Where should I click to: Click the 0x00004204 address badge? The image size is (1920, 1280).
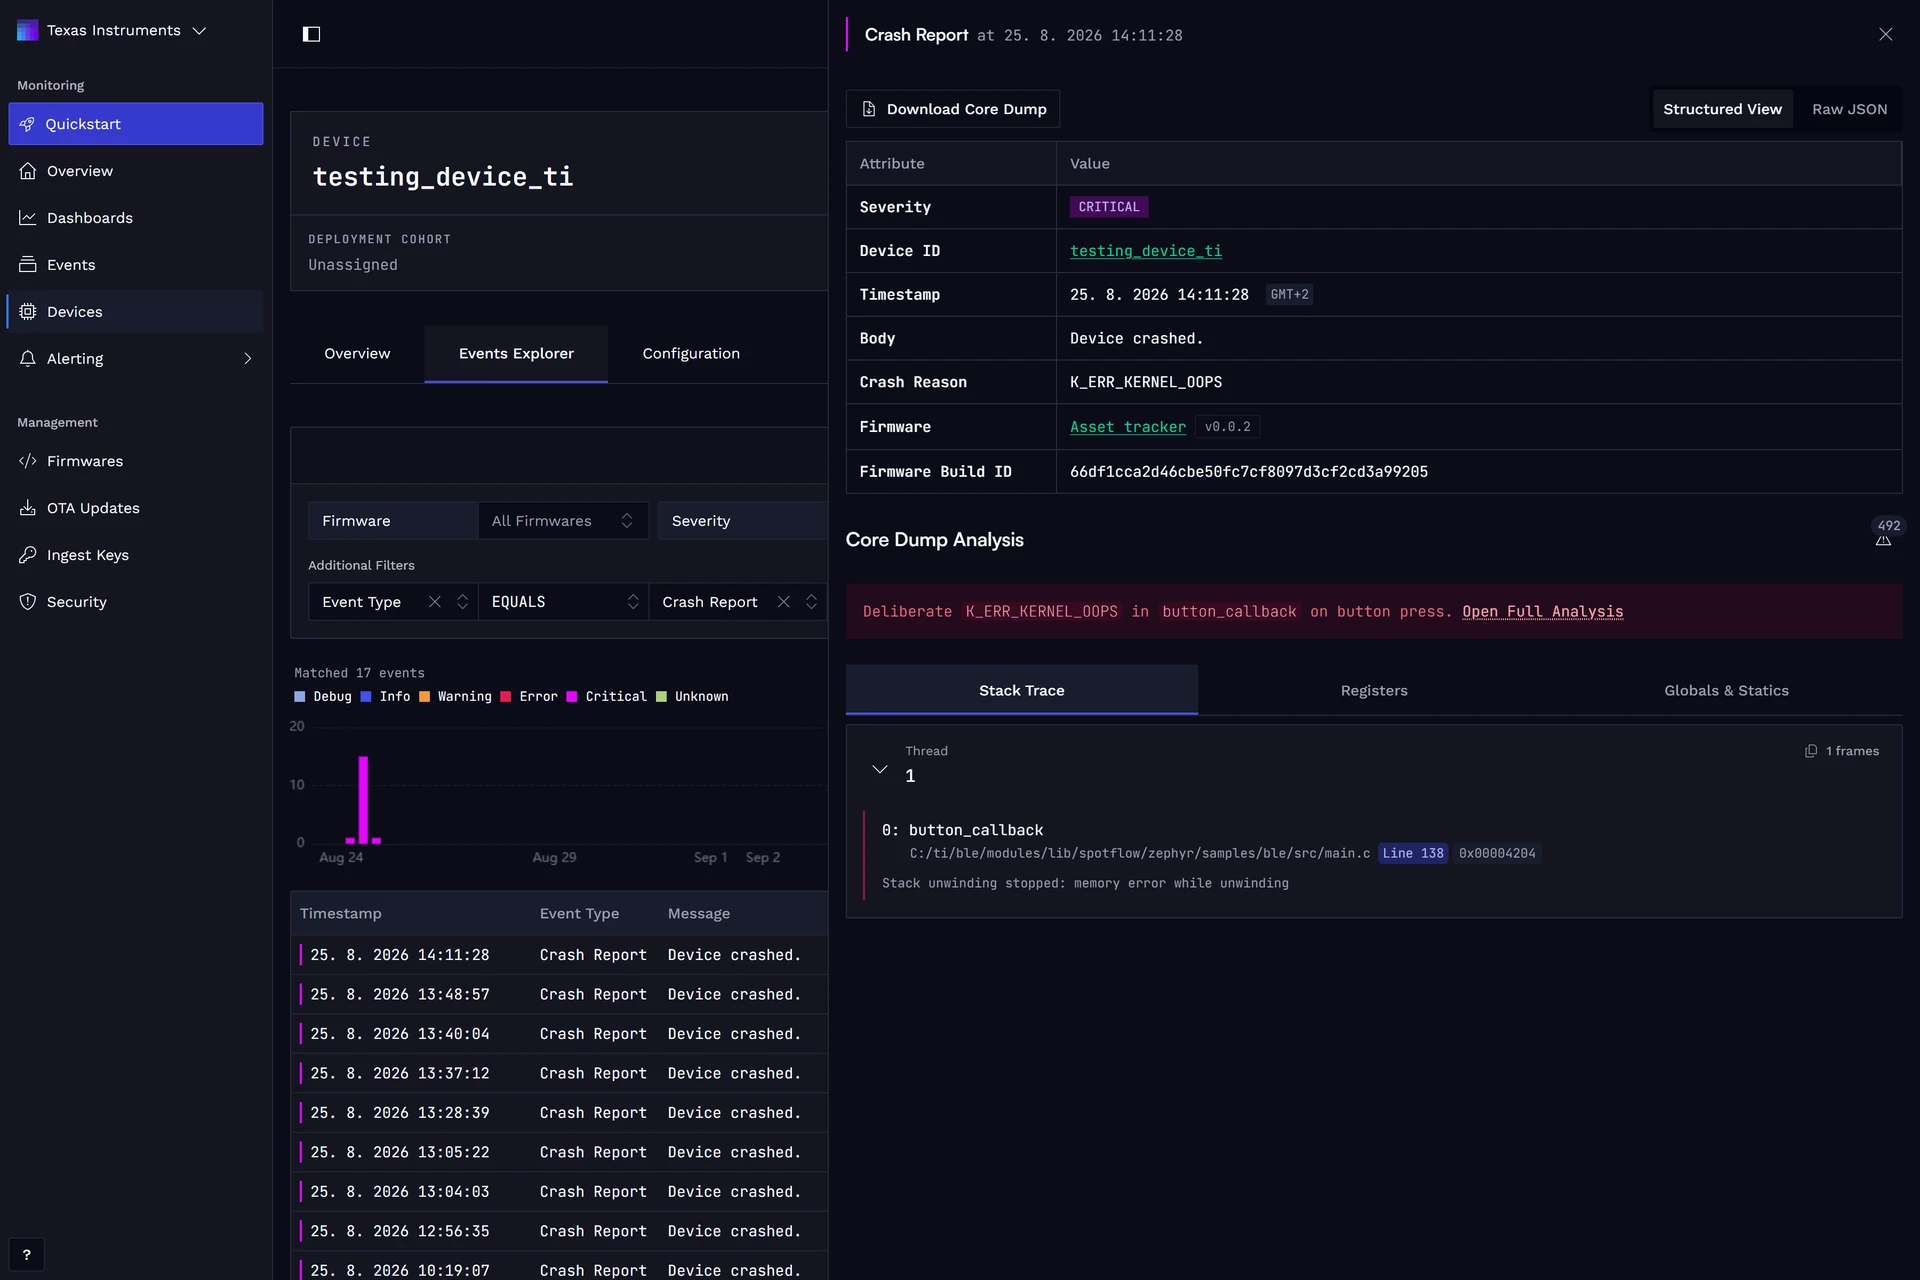[1497, 853]
